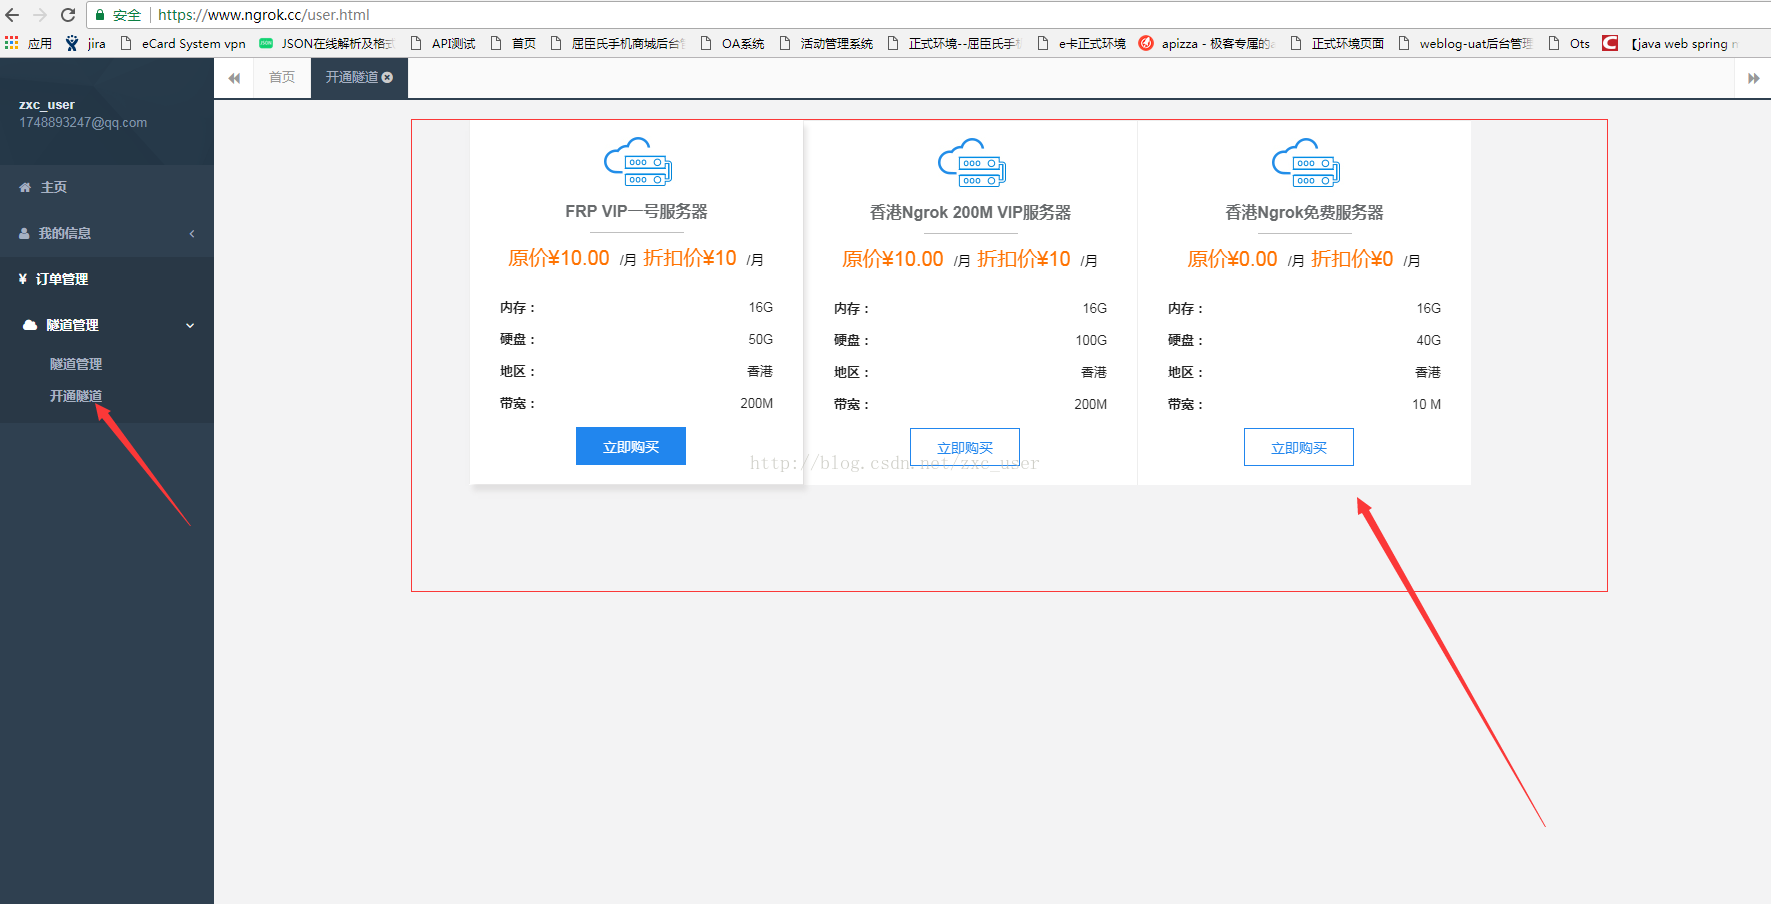Click the yen icon beside 订单管理
This screenshot has width=1771, height=904.
pos(22,279)
